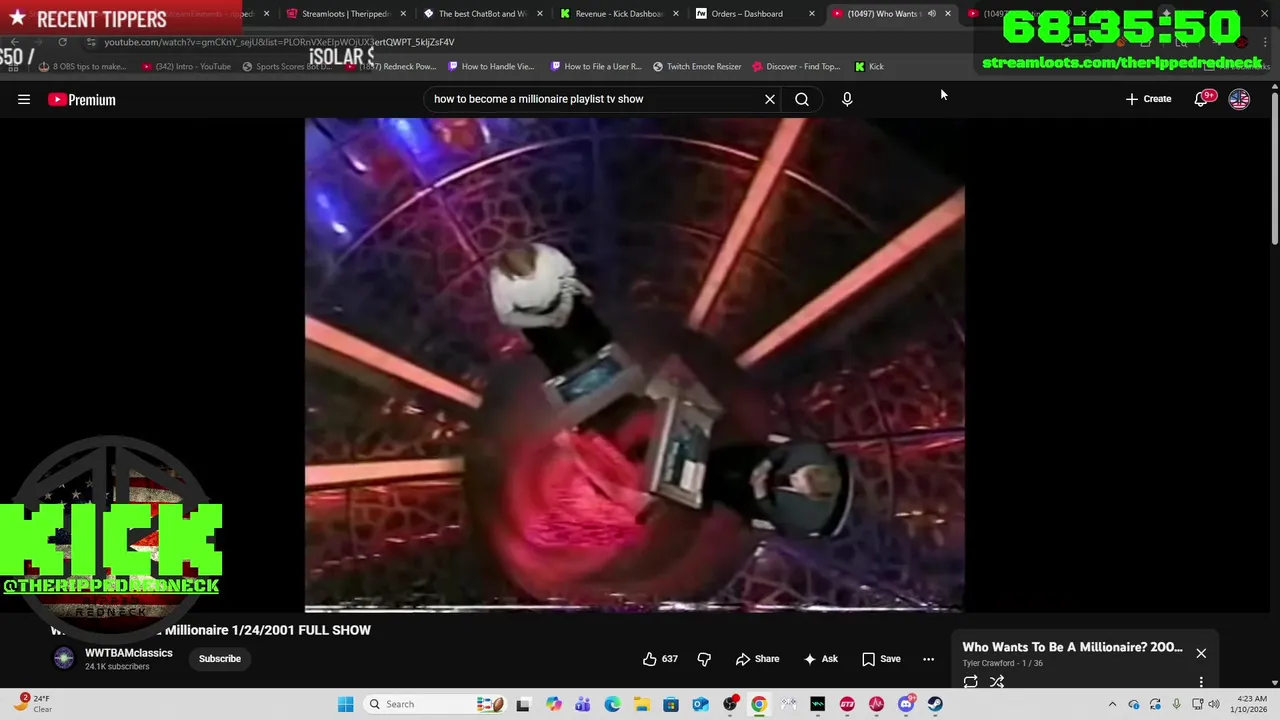Play or pause the video player
The image size is (1280, 720).
point(634,364)
